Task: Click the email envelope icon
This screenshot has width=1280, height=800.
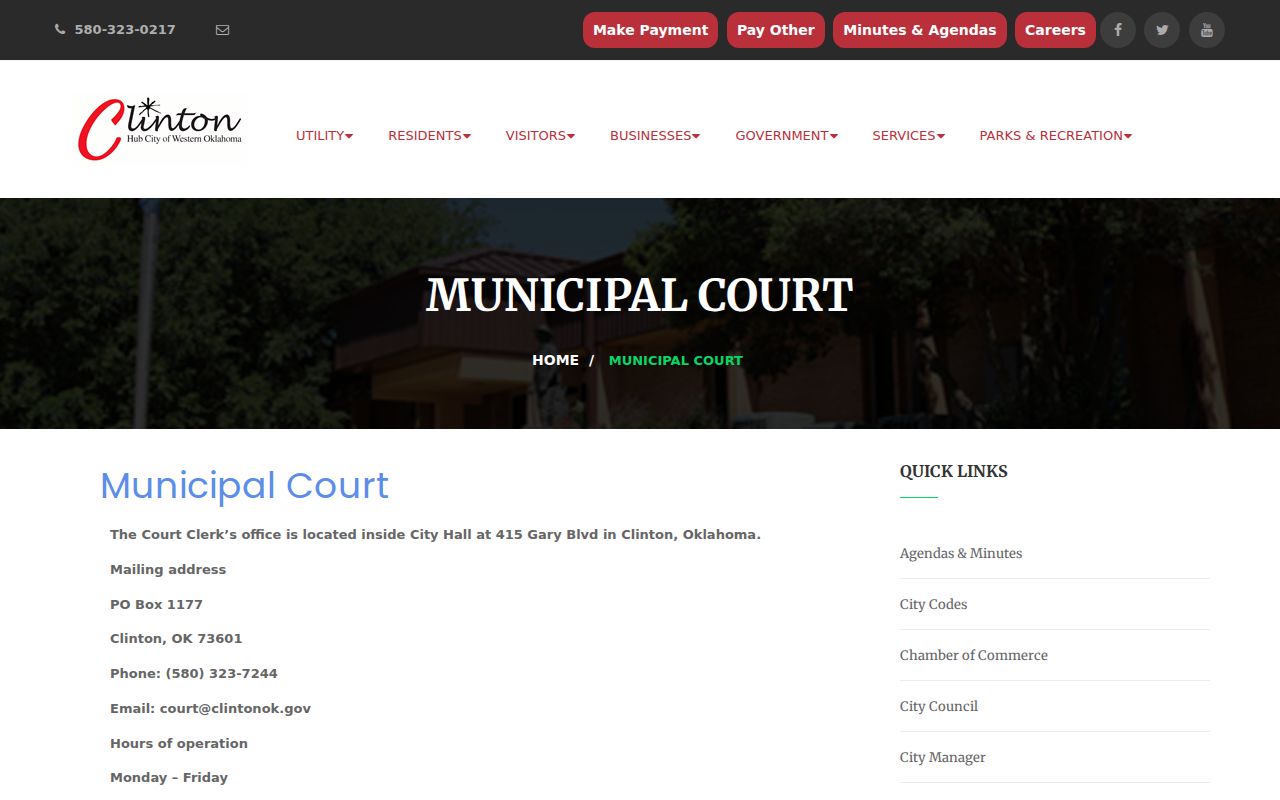Action: [222, 30]
